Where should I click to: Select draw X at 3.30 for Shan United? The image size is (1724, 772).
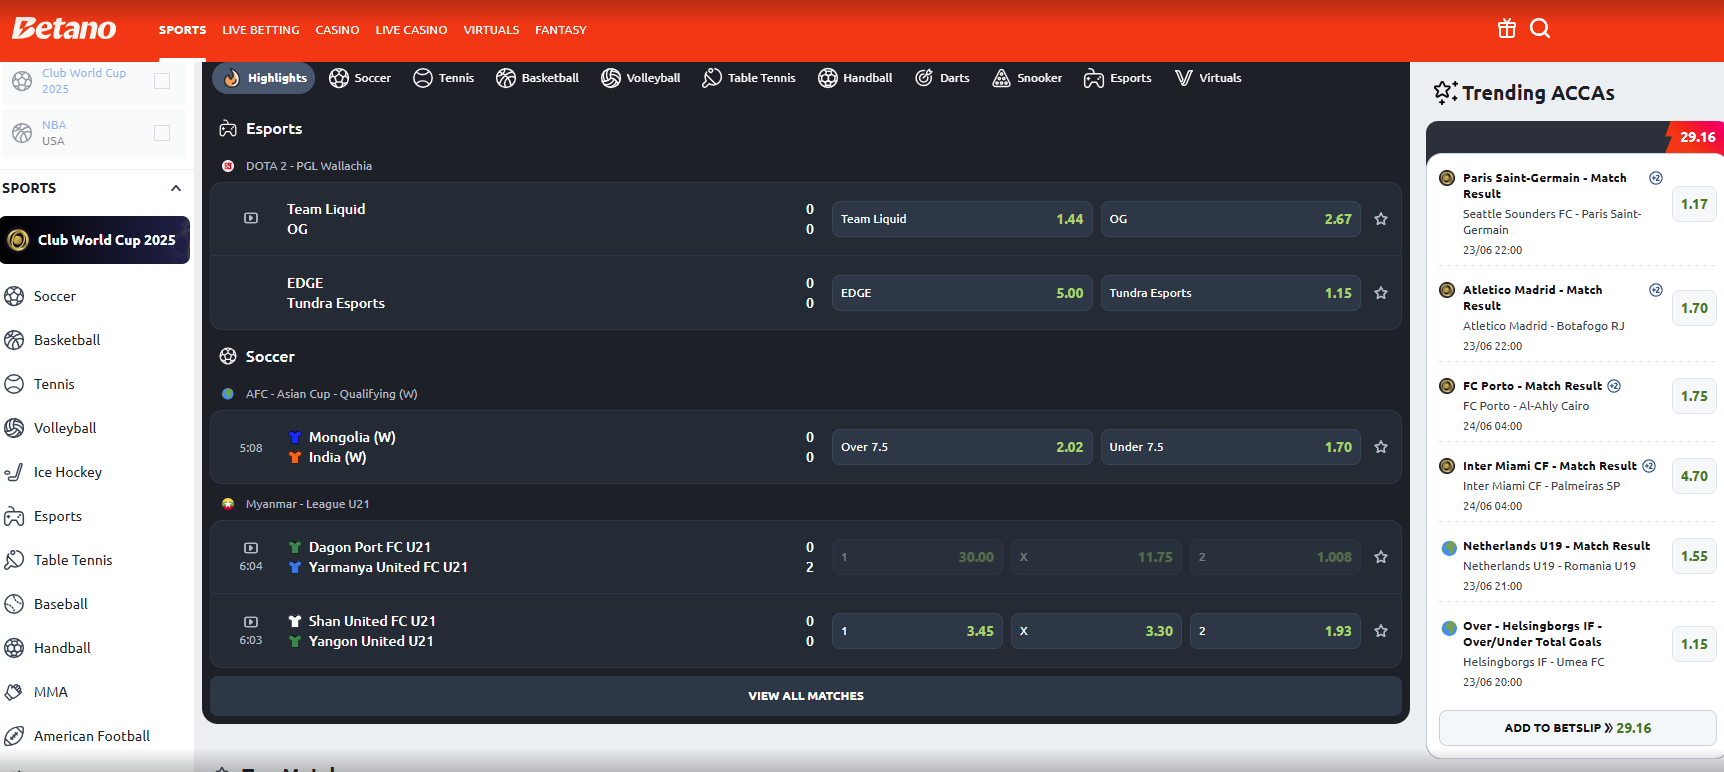coord(1096,631)
